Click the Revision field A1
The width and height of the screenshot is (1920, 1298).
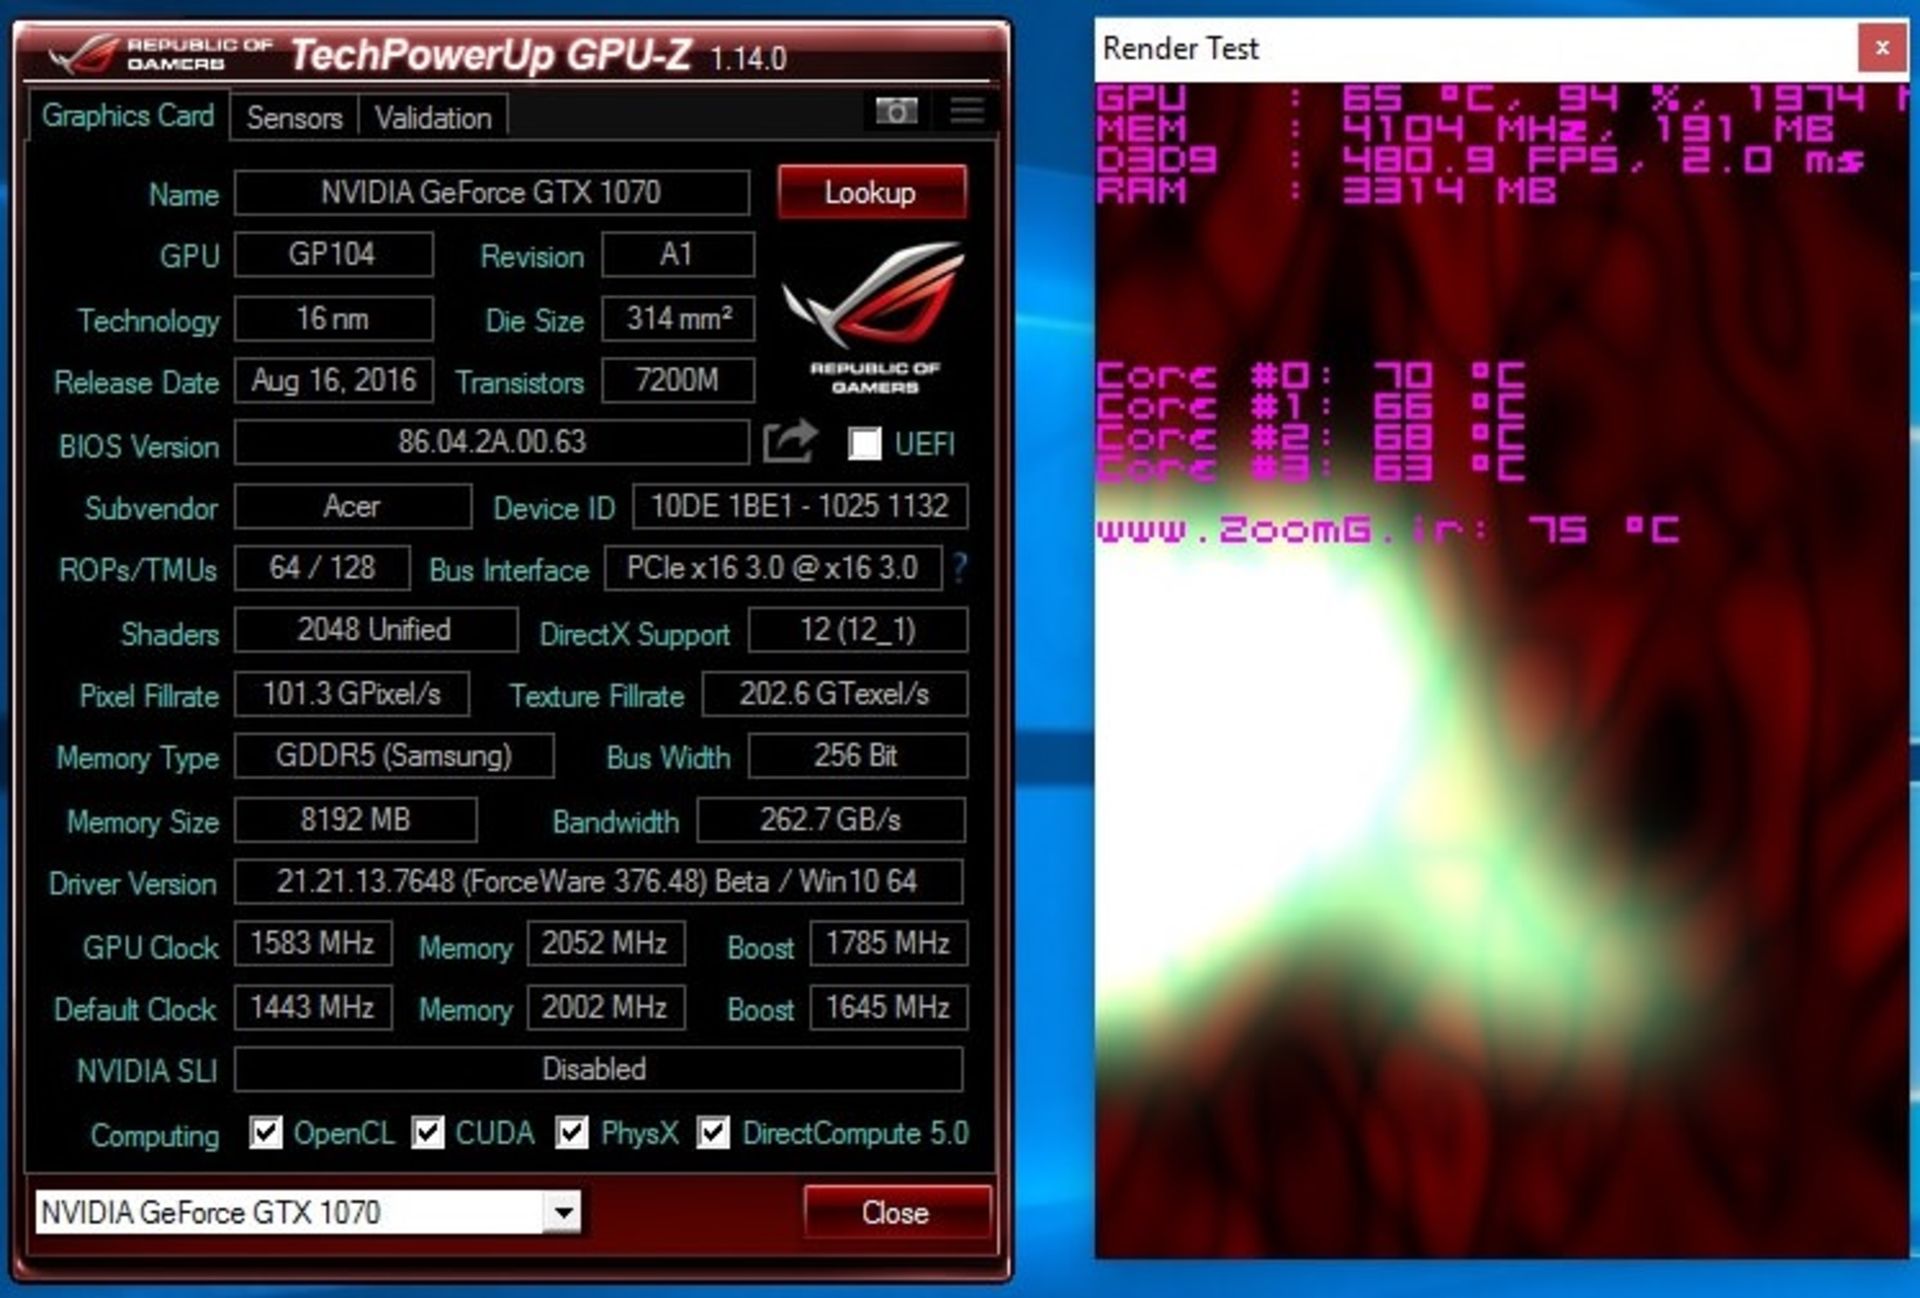(677, 254)
